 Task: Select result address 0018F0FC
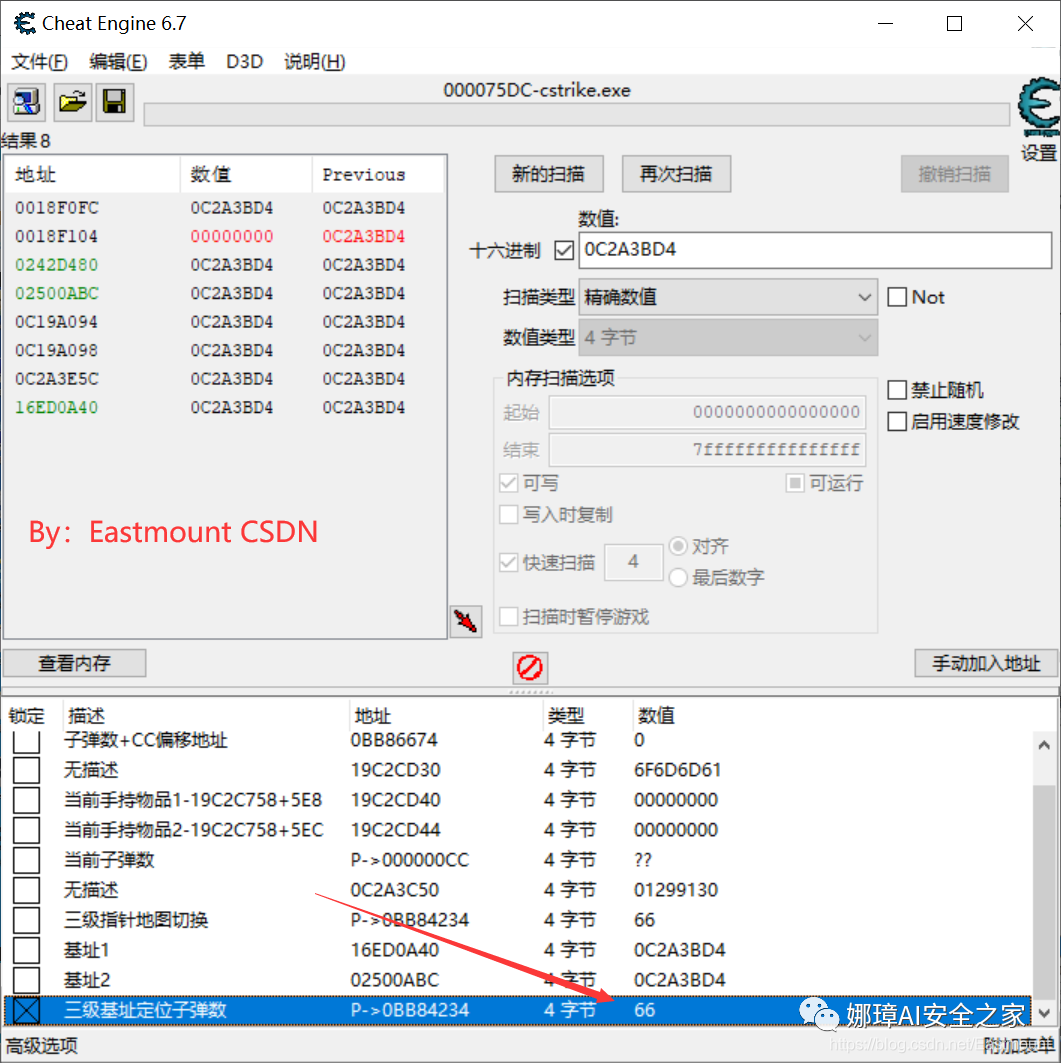[57, 208]
